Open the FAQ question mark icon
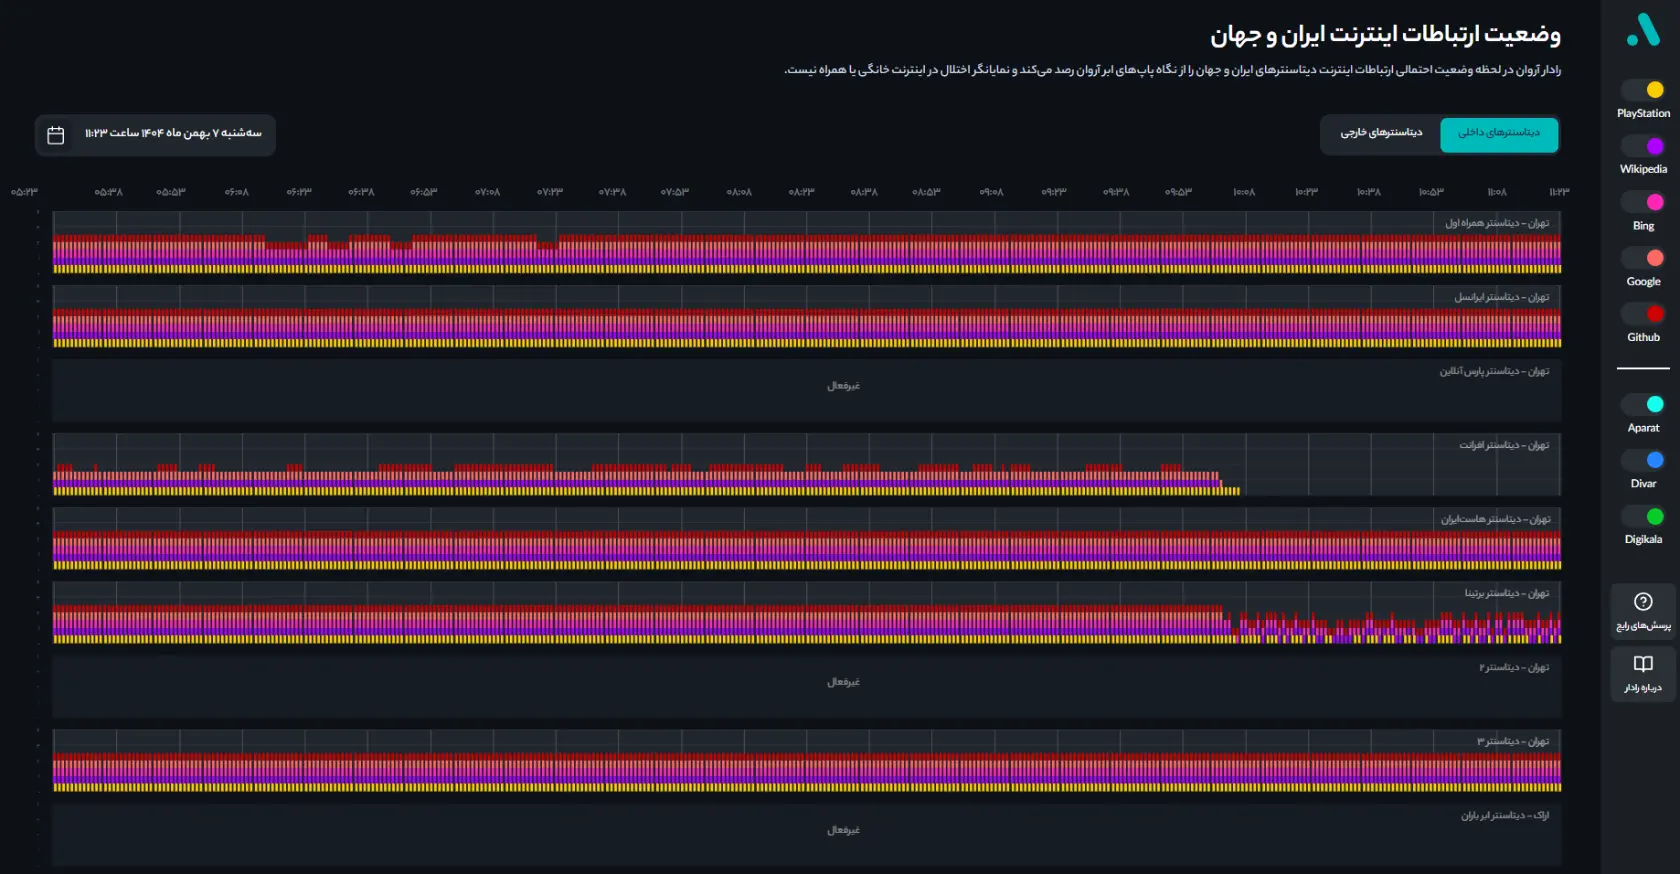 coord(1643,602)
